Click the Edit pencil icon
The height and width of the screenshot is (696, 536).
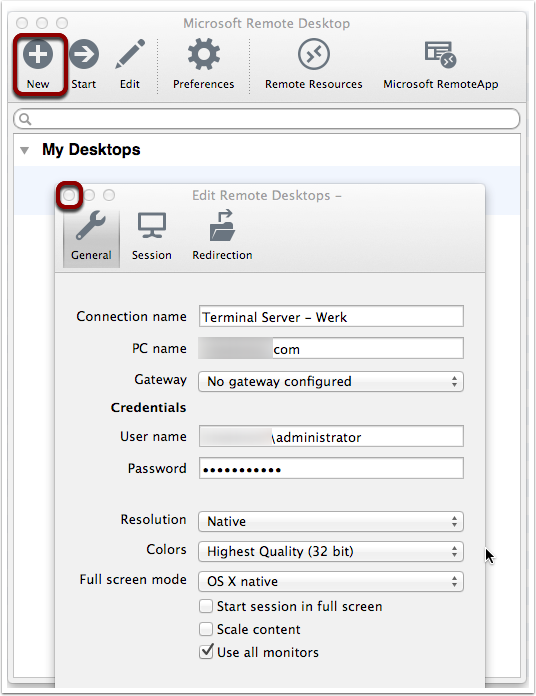pyautogui.click(x=130, y=54)
